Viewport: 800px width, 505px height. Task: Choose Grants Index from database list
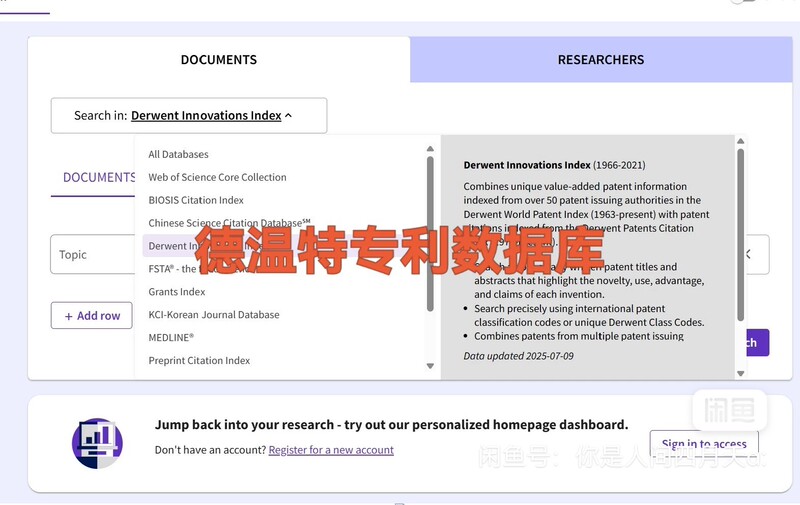(177, 292)
